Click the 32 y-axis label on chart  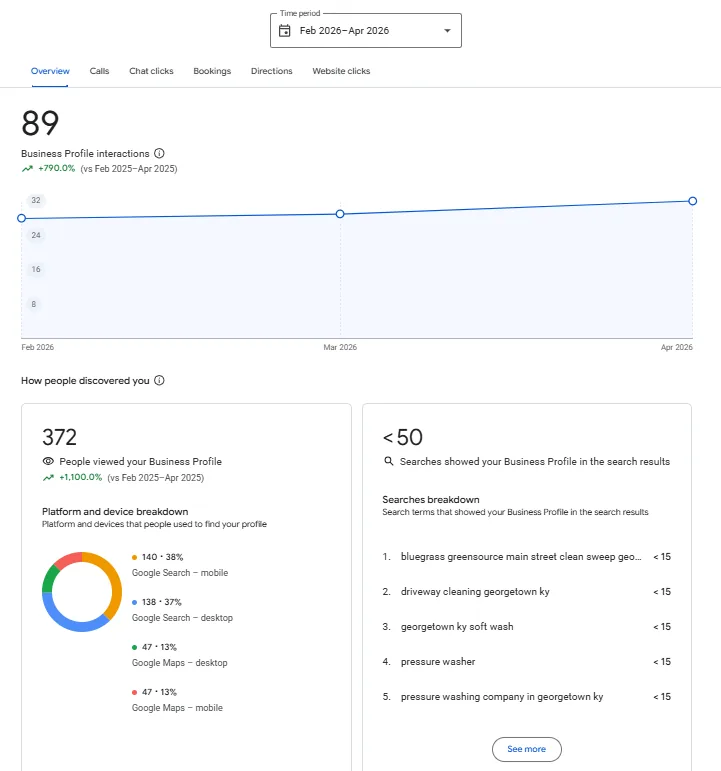36,200
